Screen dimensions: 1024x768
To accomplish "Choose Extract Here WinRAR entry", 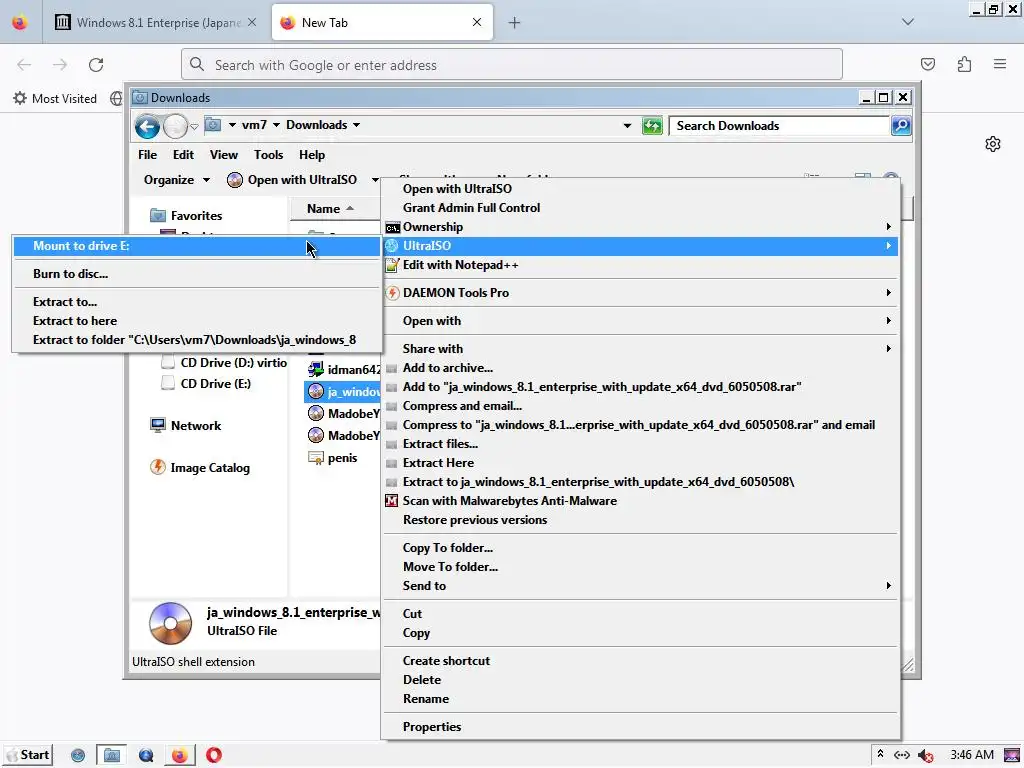I will 642,462.
